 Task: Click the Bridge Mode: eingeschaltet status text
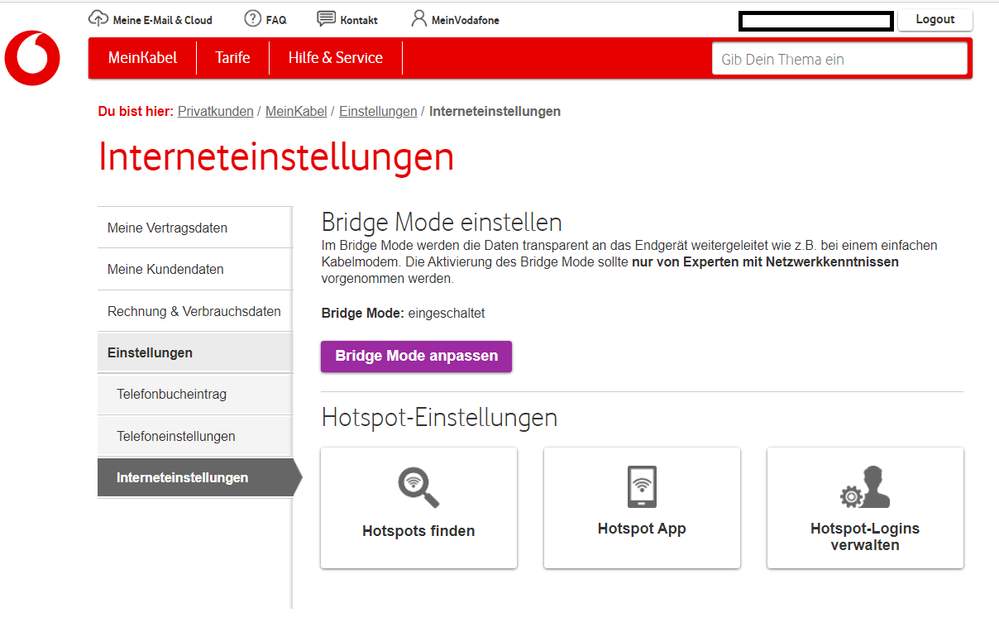[x=403, y=313]
